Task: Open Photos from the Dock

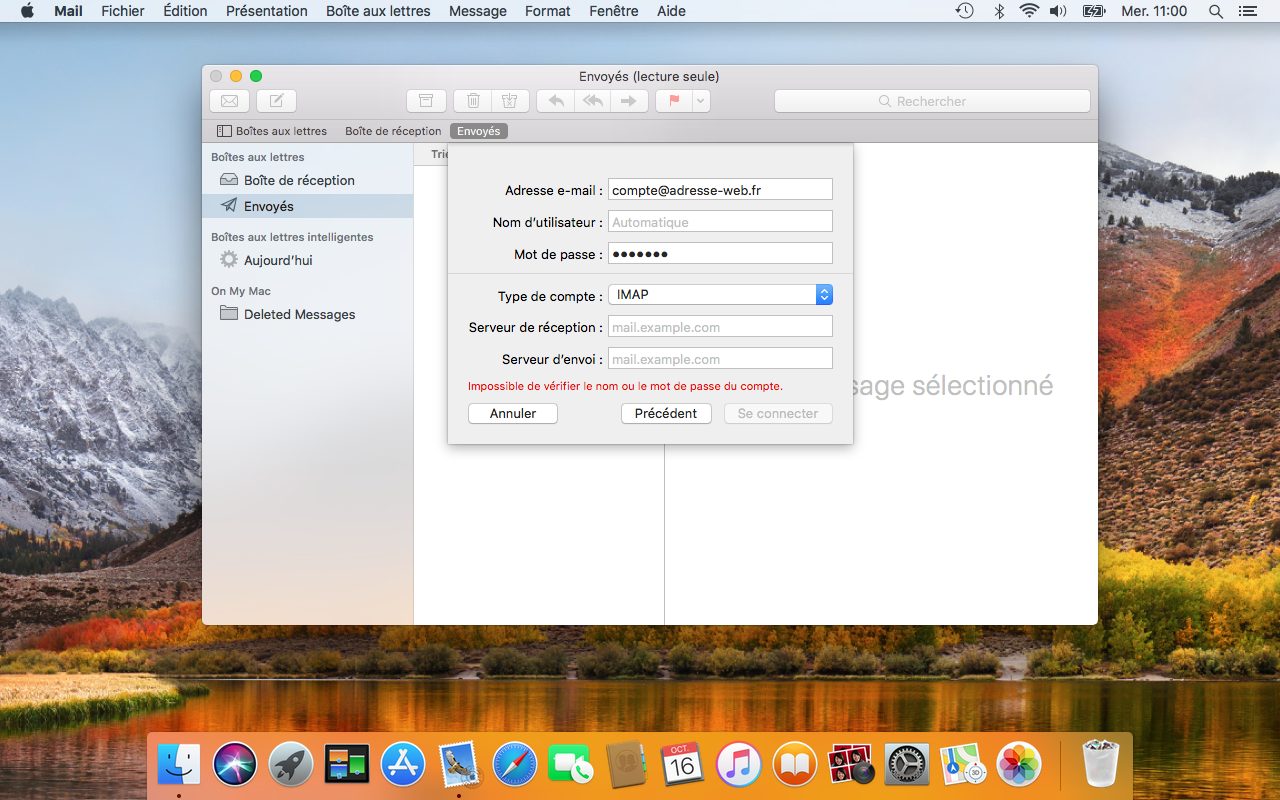Action: (1019, 765)
